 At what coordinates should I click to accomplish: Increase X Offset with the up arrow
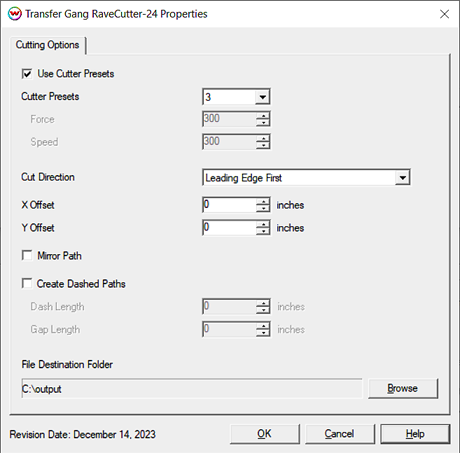263,201
